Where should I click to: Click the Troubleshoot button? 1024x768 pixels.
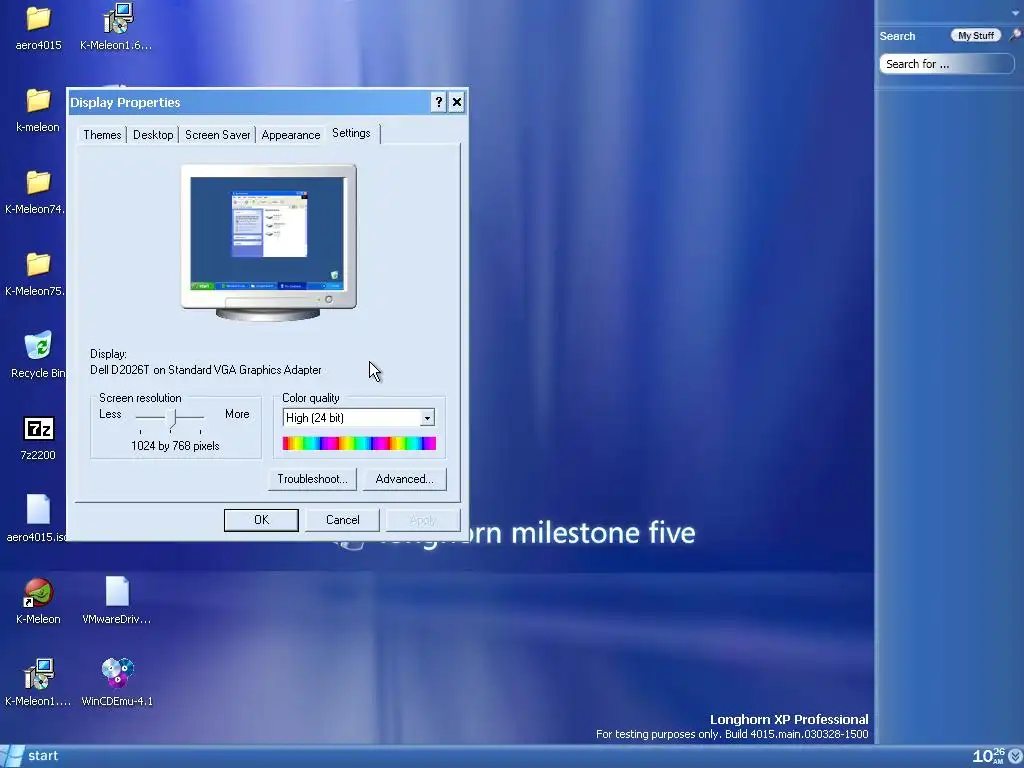(x=312, y=479)
